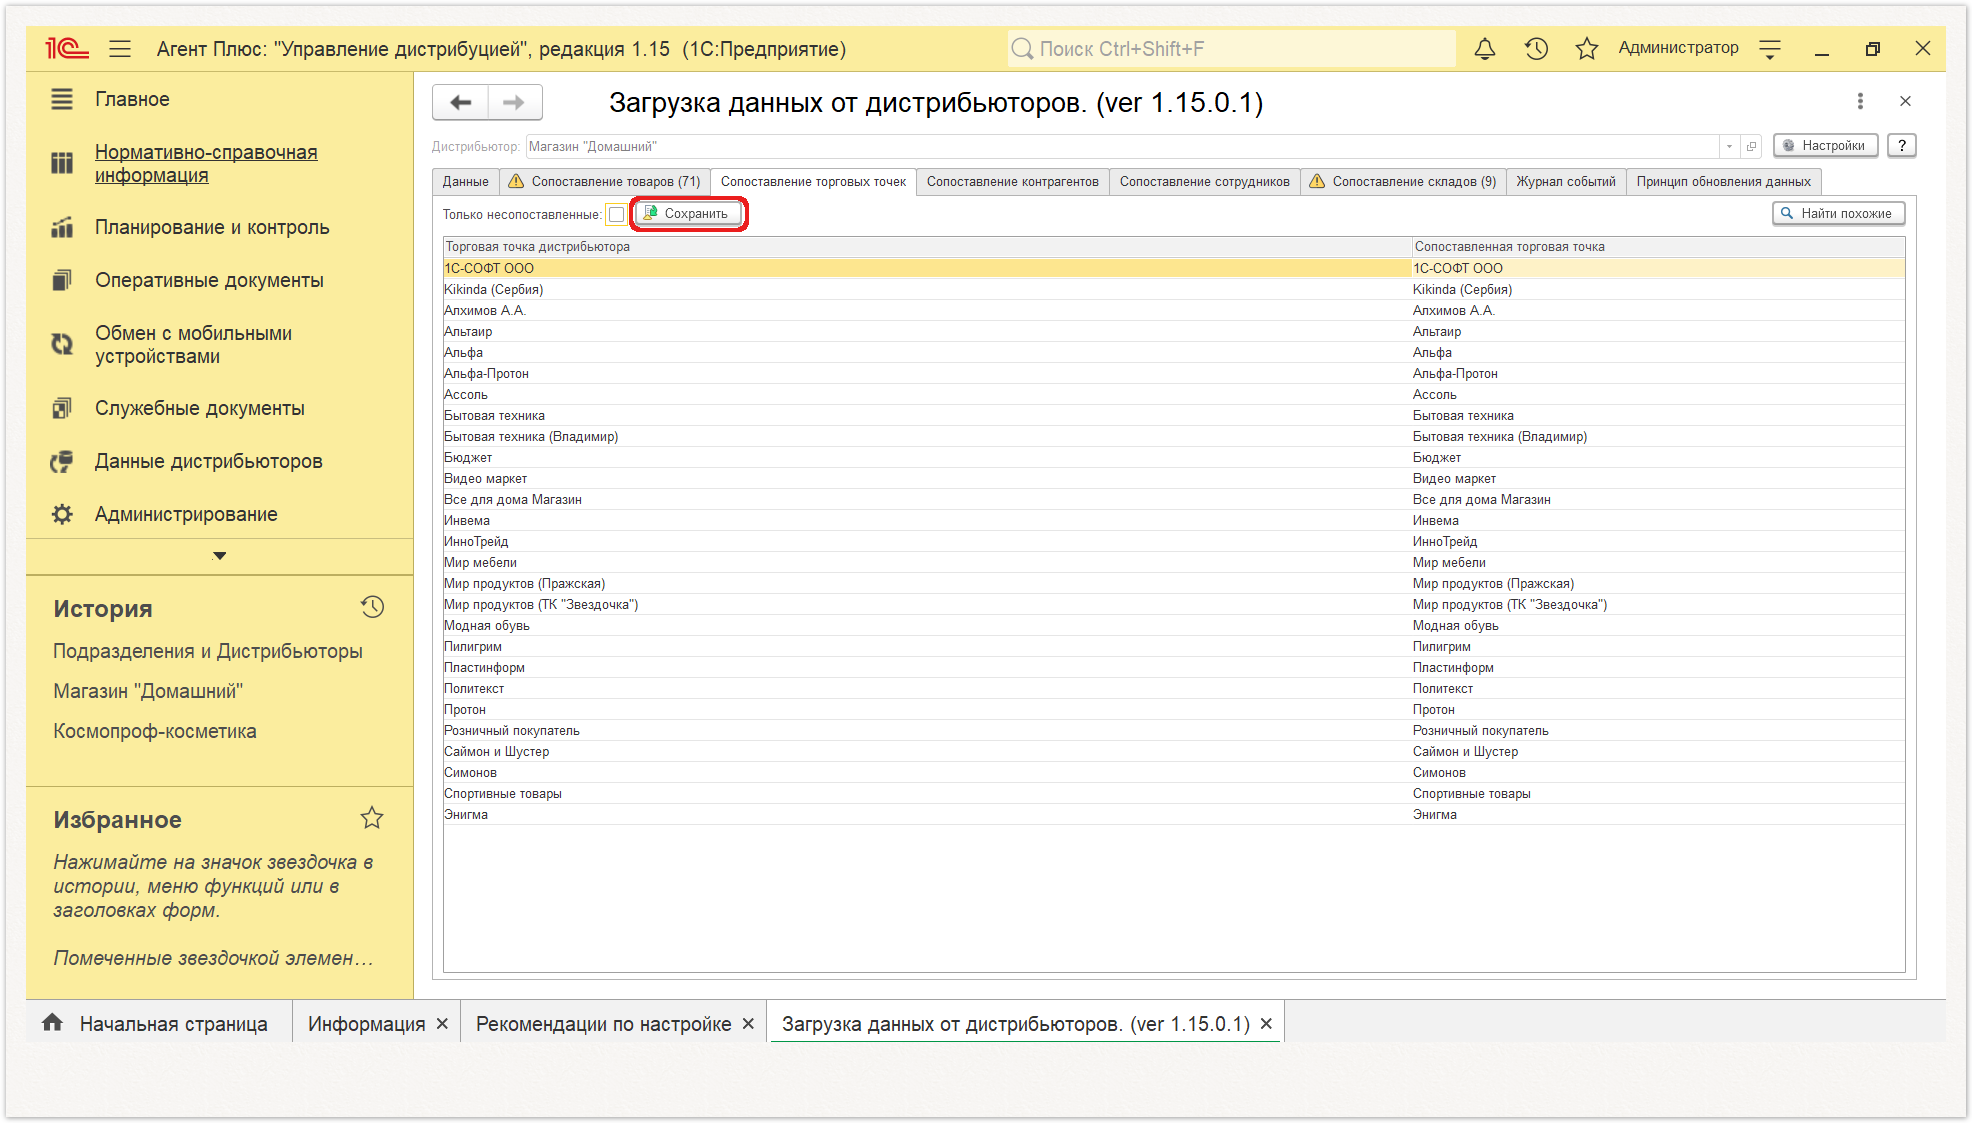Open the Дистрибьютор dropdown arrow
Viewport: 1972px width, 1123px height.
click(1729, 146)
